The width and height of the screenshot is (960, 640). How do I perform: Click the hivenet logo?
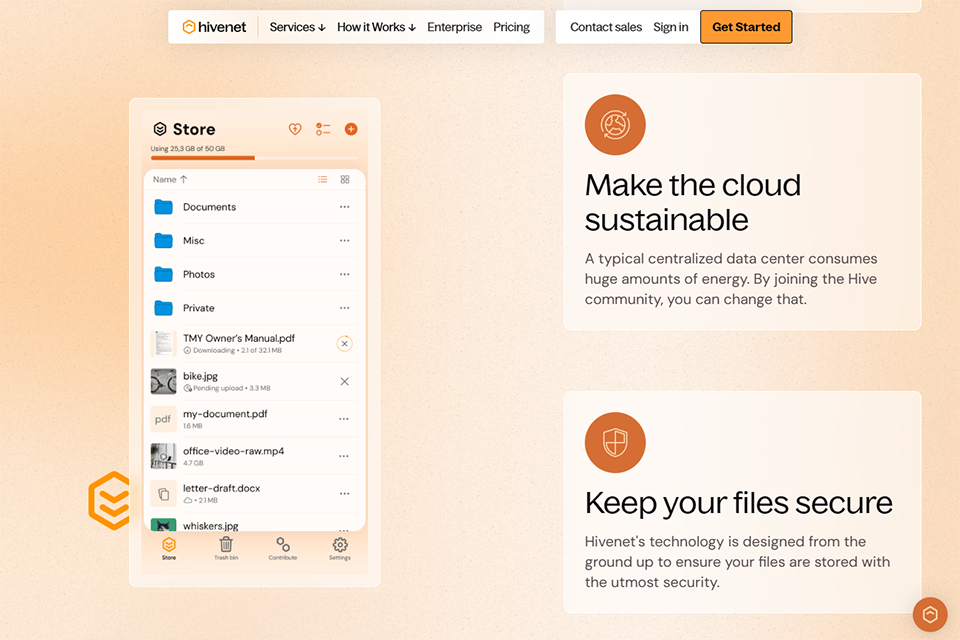[214, 27]
